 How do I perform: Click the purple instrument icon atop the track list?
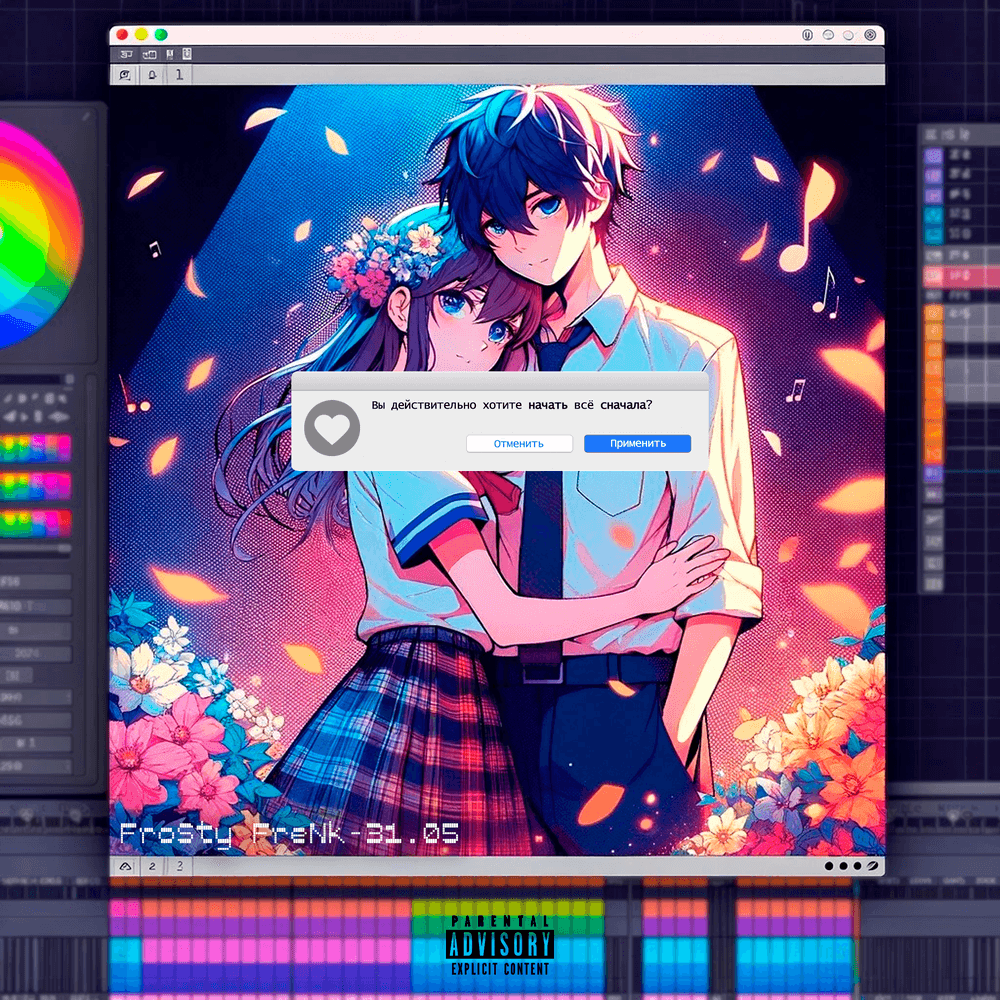click(x=933, y=155)
